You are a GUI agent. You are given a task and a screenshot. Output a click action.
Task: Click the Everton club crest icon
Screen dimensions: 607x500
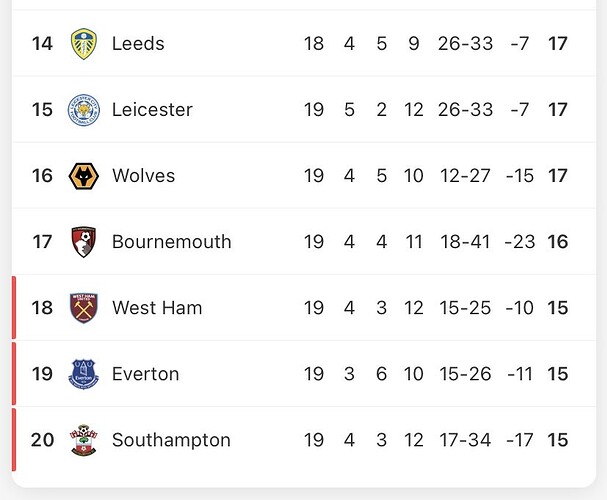coord(83,374)
